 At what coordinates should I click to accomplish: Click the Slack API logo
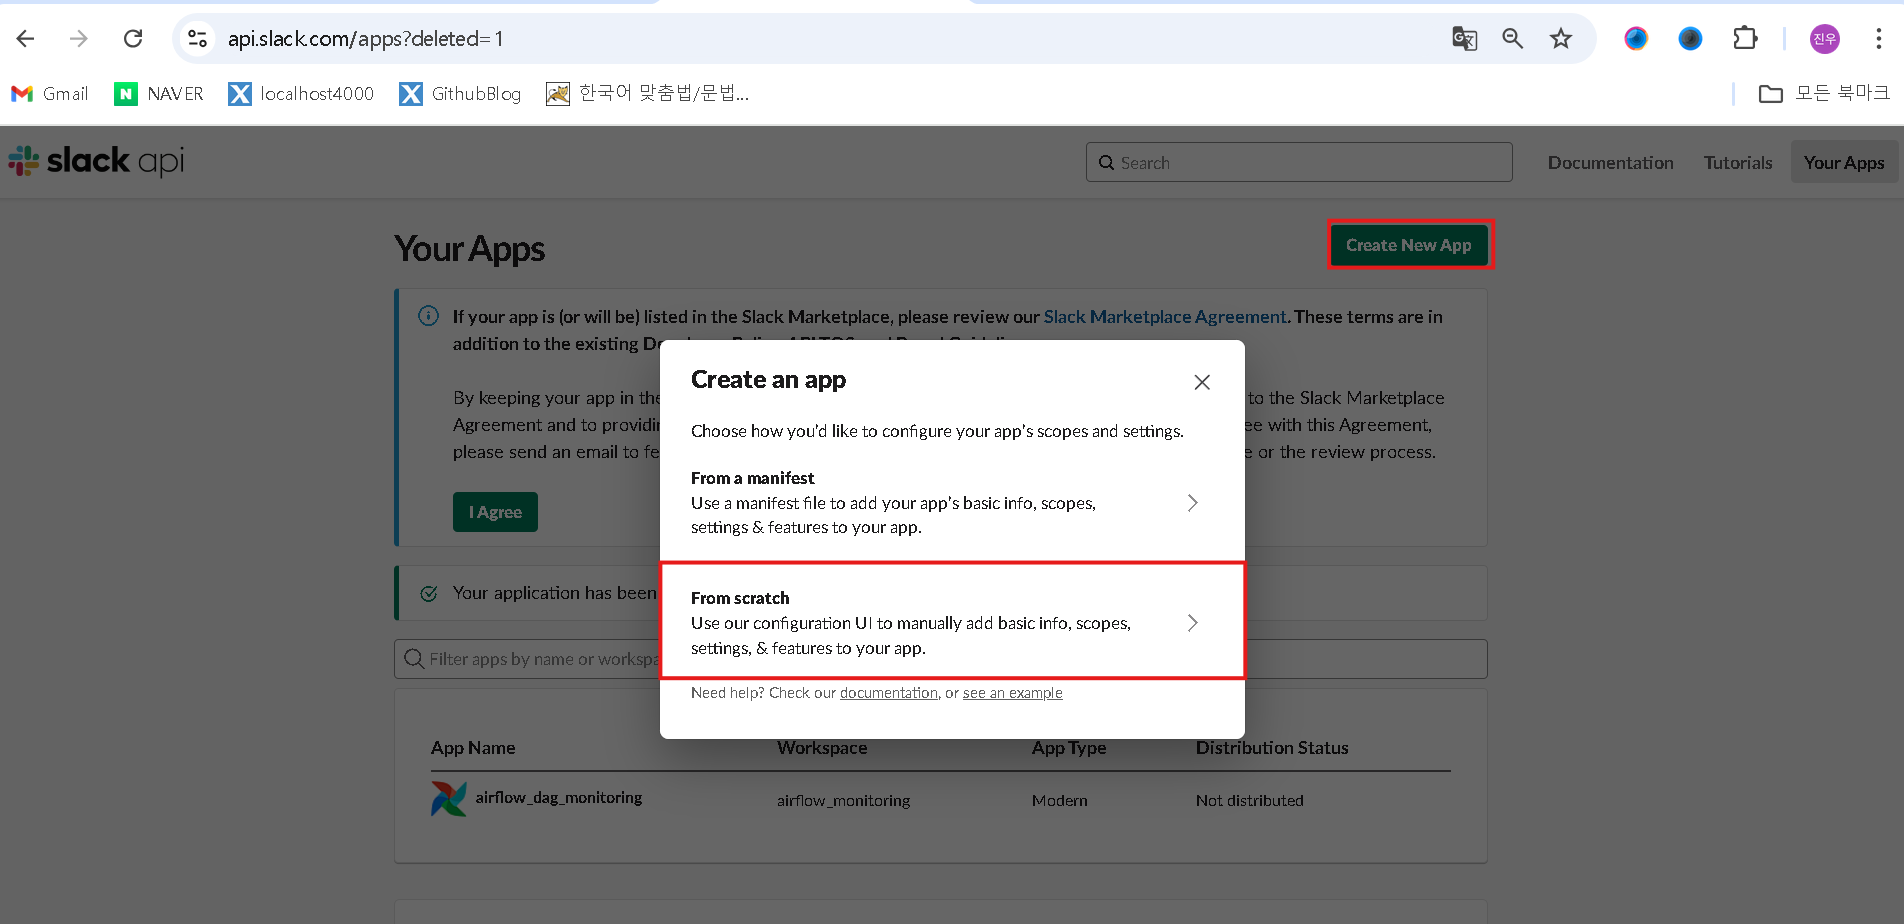97,161
